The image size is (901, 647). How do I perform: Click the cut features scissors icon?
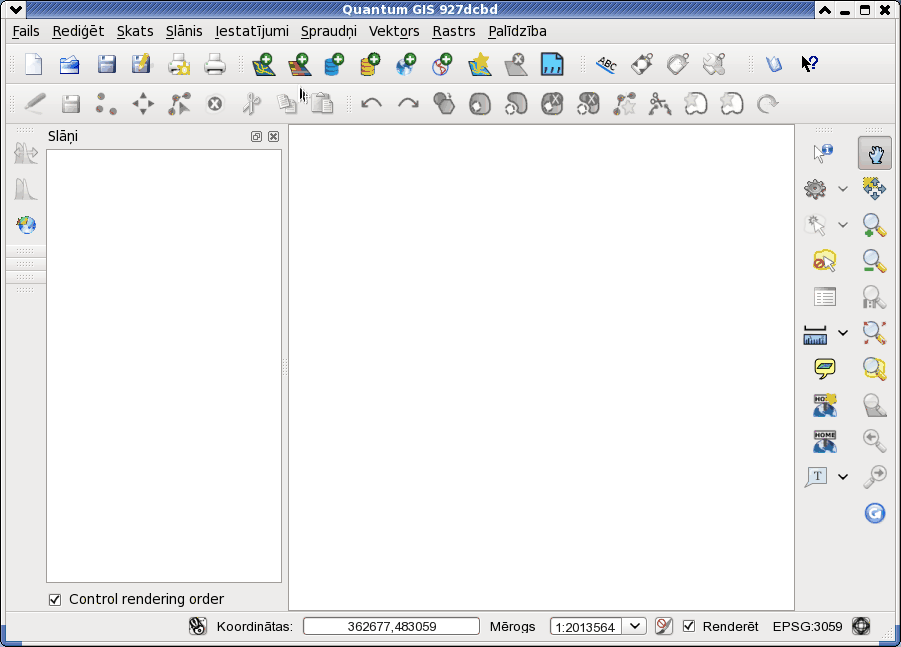click(x=251, y=103)
